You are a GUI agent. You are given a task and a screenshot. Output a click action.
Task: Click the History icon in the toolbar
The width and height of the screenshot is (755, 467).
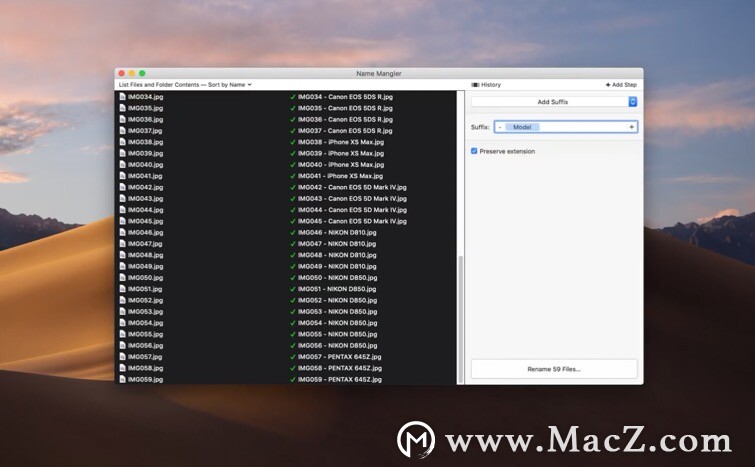(475, 85)
